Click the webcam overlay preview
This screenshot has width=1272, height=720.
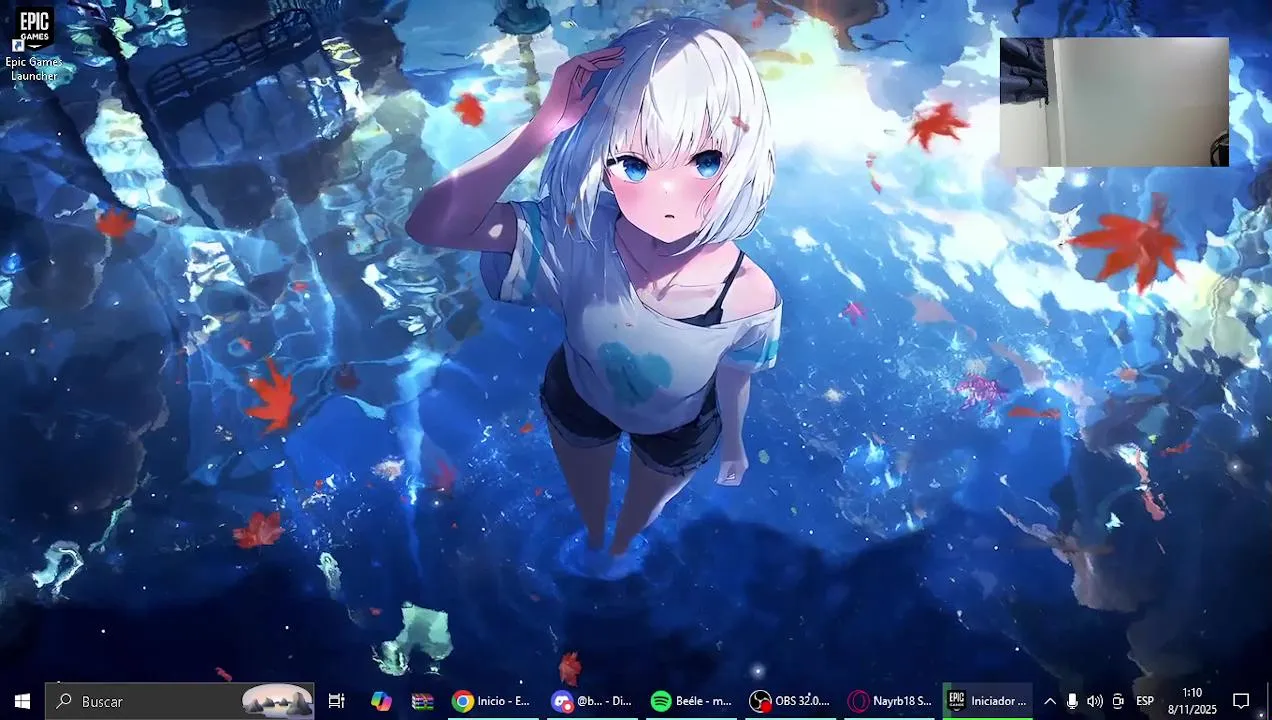click(1114, 102)
